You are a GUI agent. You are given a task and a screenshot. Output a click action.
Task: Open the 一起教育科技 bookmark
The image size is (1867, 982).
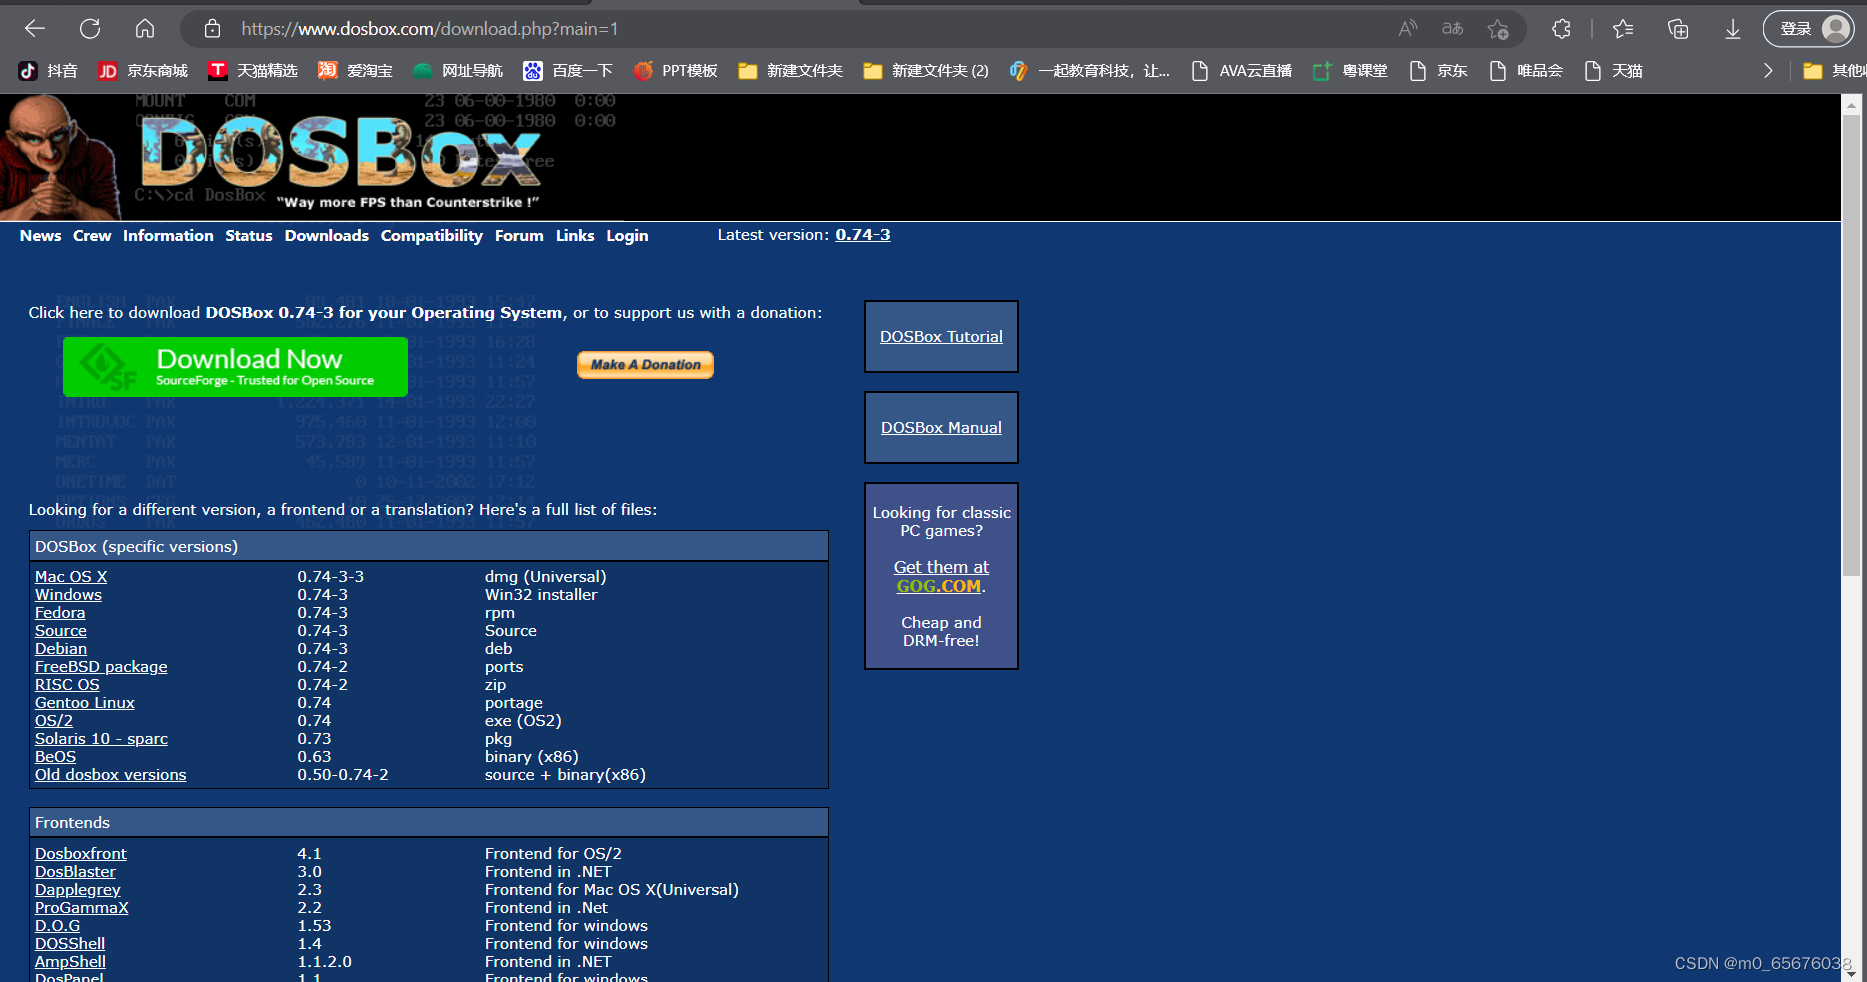pyautogui.click(x=1090, y=71)
